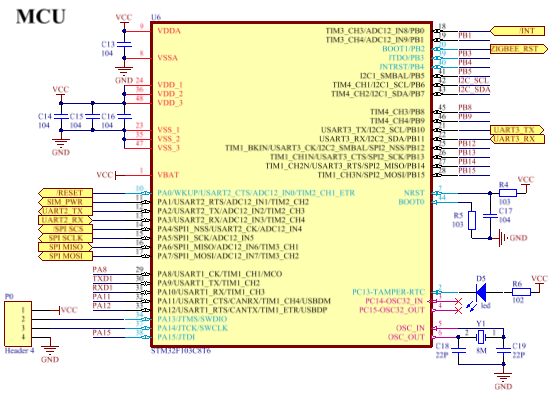Viewport: 554px width, 398px height.
Task: Select the SIM_PWR port label
Action: coord(66,202)
